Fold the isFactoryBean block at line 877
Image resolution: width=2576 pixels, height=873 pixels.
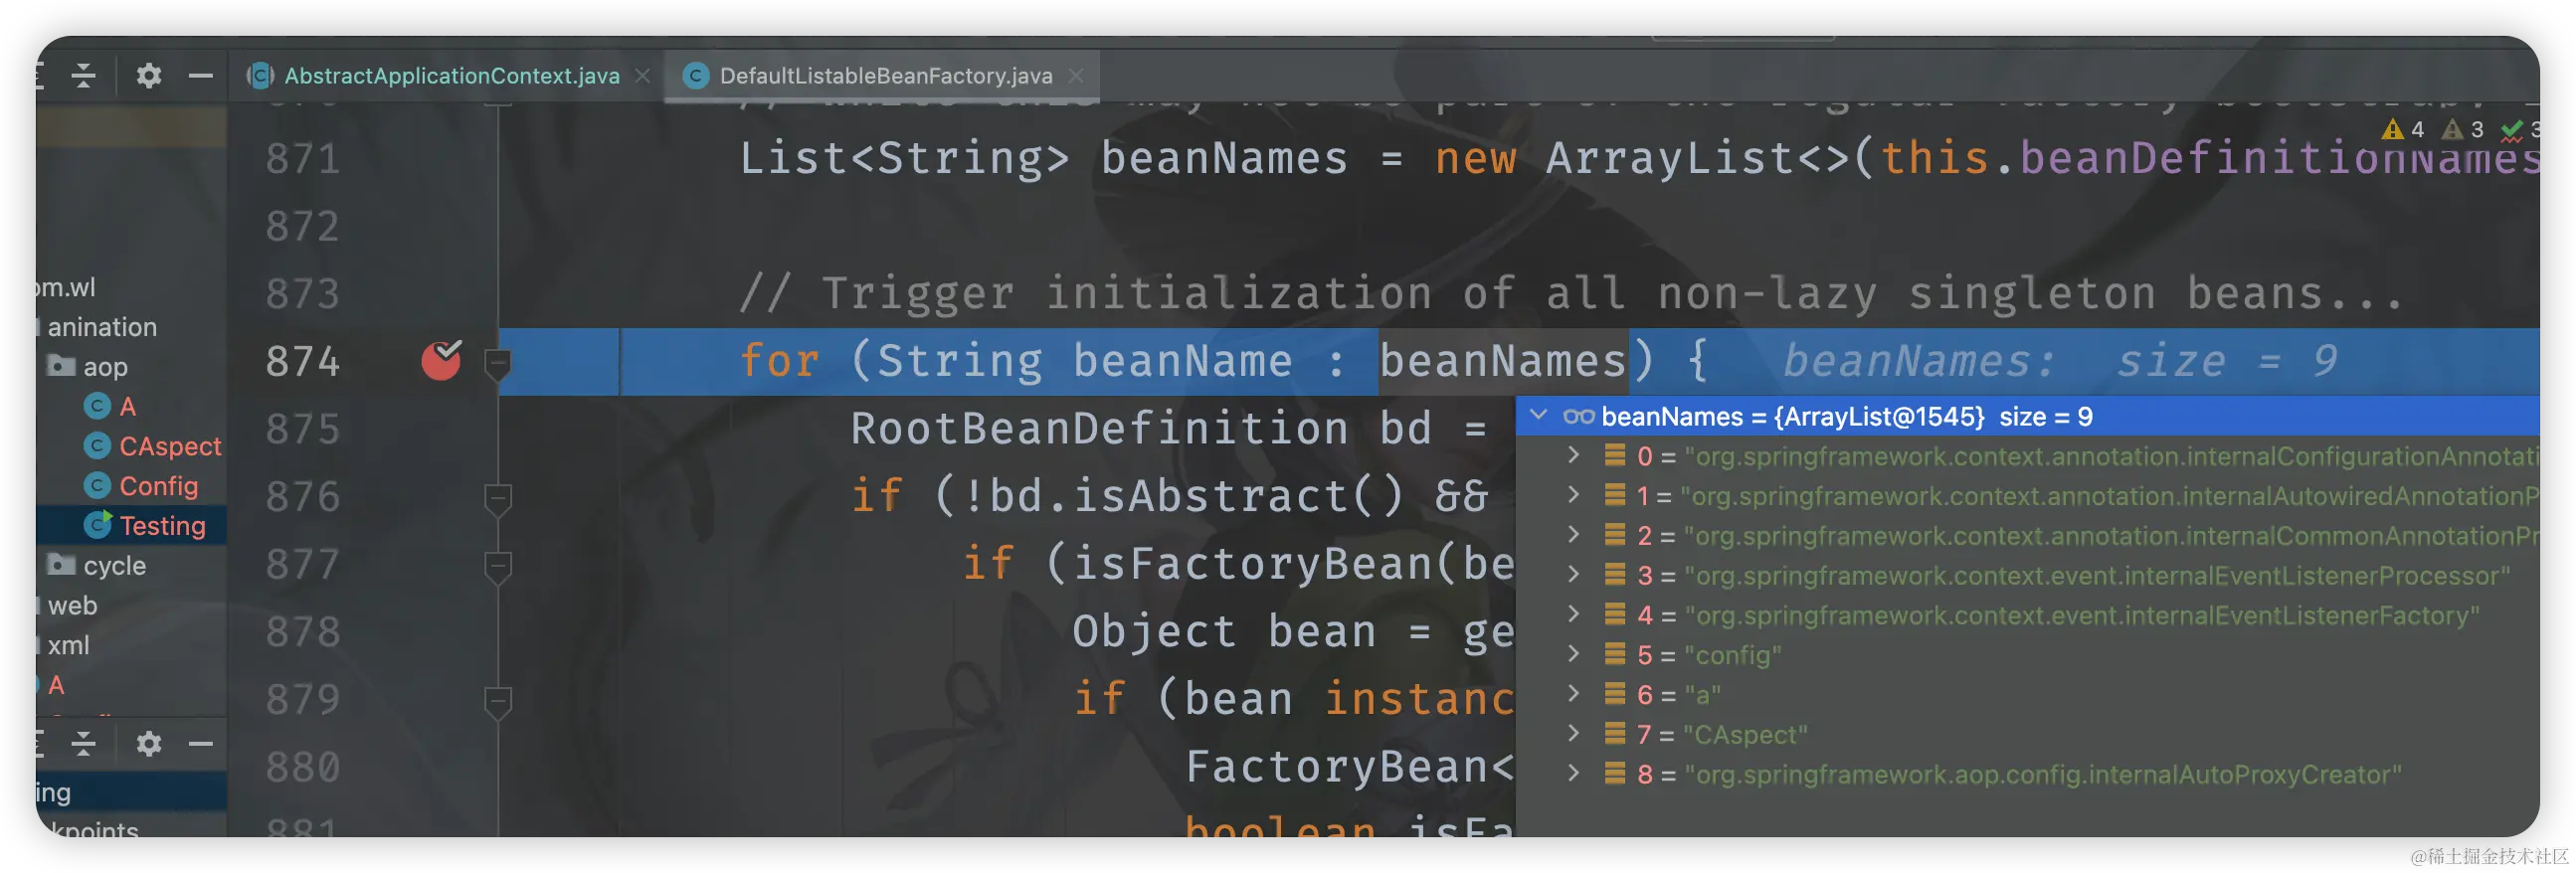tap(498, 566)
